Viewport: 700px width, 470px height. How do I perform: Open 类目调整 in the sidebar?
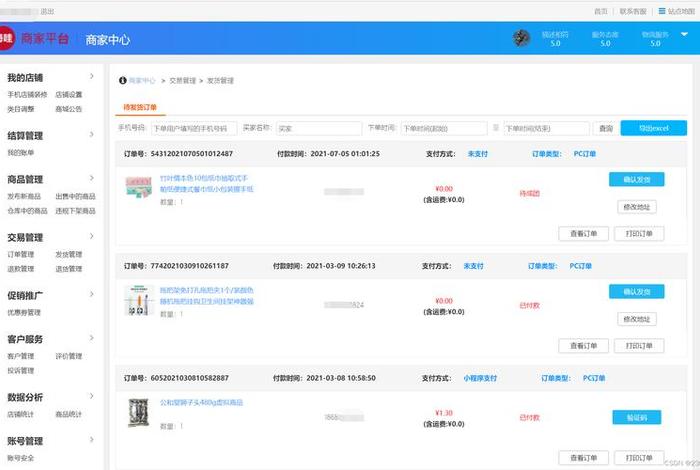pyautogui.click(x=21, y=109)
